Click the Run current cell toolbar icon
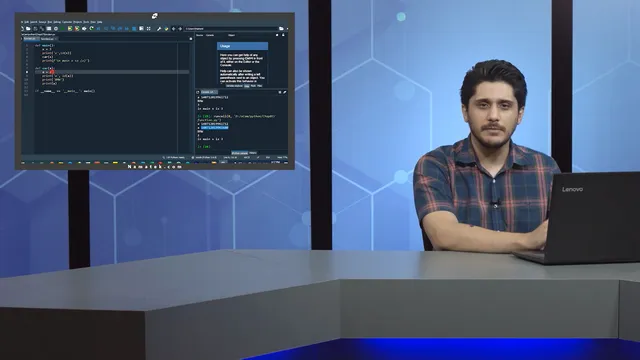640x360 pixels. (x=70, y=29)
